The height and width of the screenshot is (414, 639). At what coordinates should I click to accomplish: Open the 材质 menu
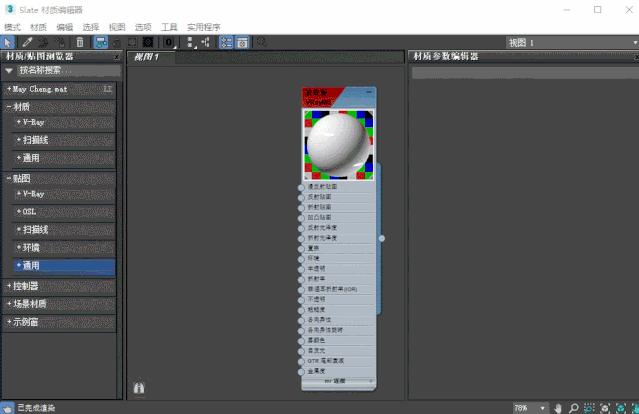[38, 27]
